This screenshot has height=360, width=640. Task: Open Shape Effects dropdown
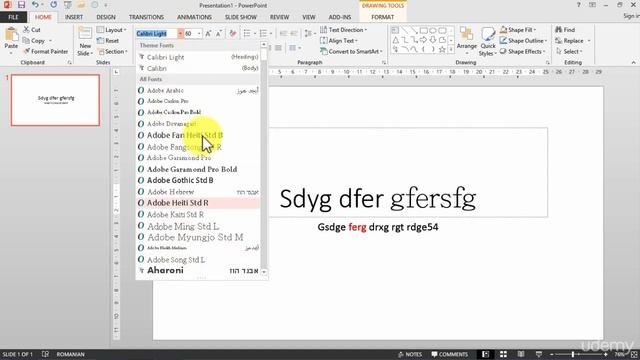coord(523,51)
